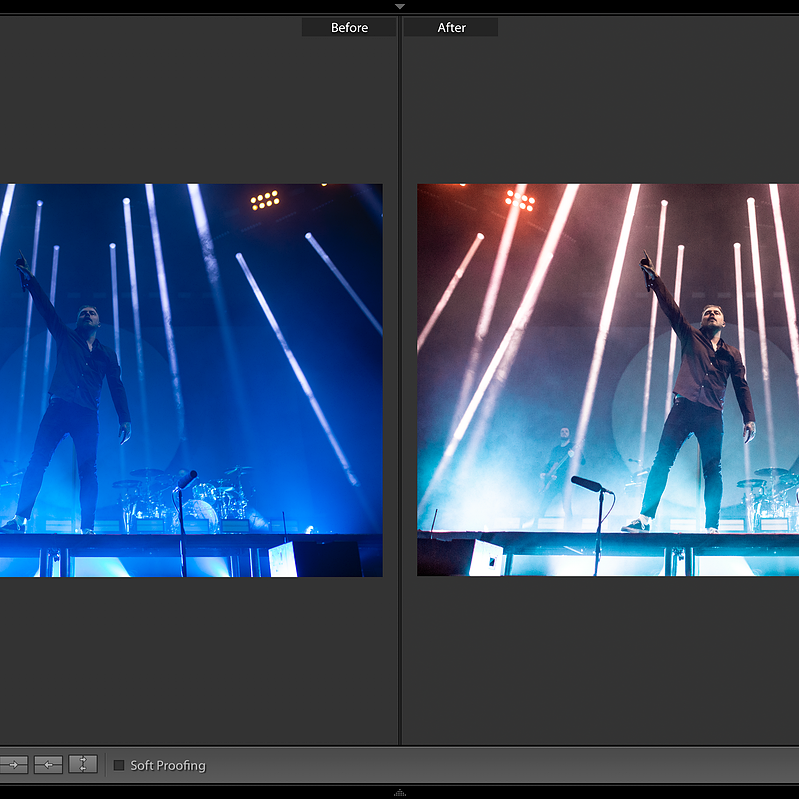This screenshot has width=799, height=799.
Task: Select the After label
Action: coord(451,28)
